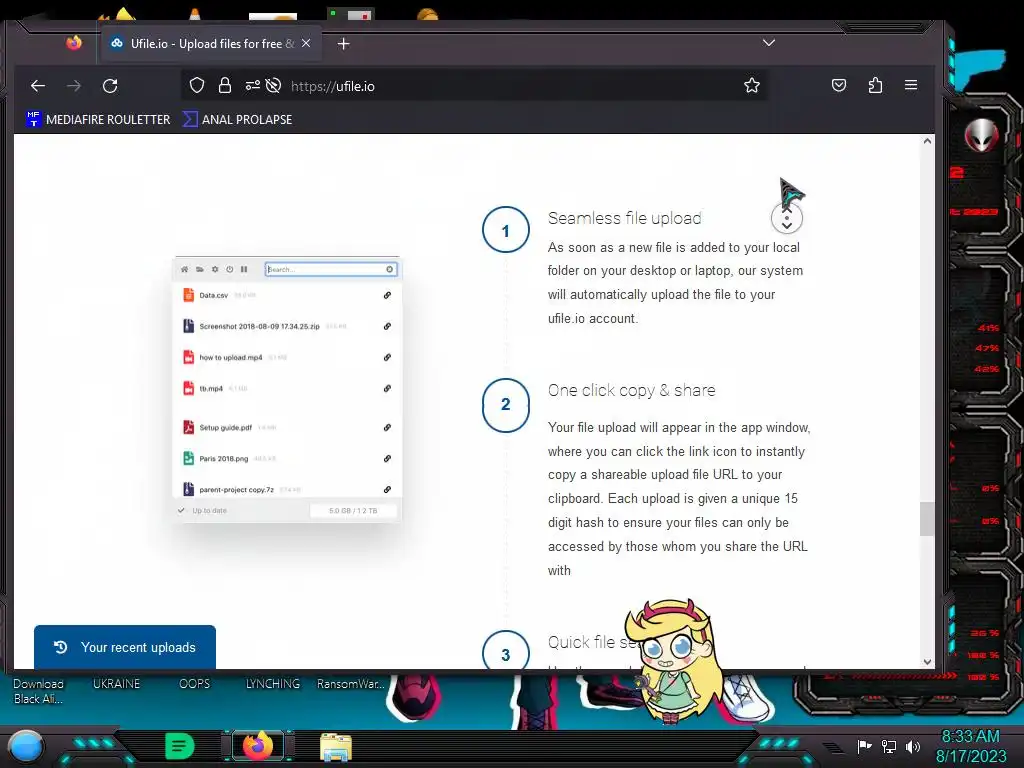This screenshot has height=768, width=1024.
Task: Click the link icon beside Setup guide.pdf
Action: [x=387, y=427]
